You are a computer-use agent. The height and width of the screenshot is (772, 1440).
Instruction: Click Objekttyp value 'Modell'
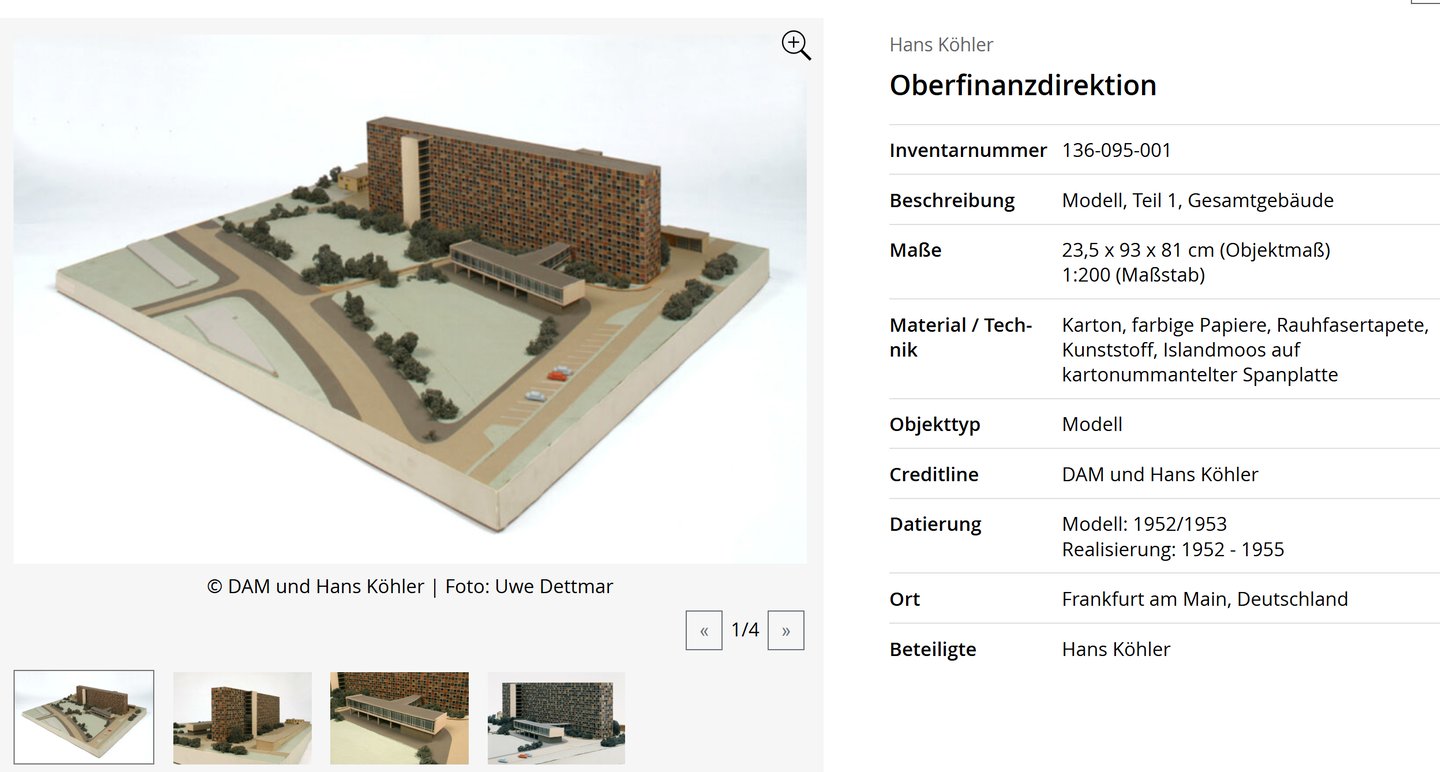click(x=1092, y=424)
